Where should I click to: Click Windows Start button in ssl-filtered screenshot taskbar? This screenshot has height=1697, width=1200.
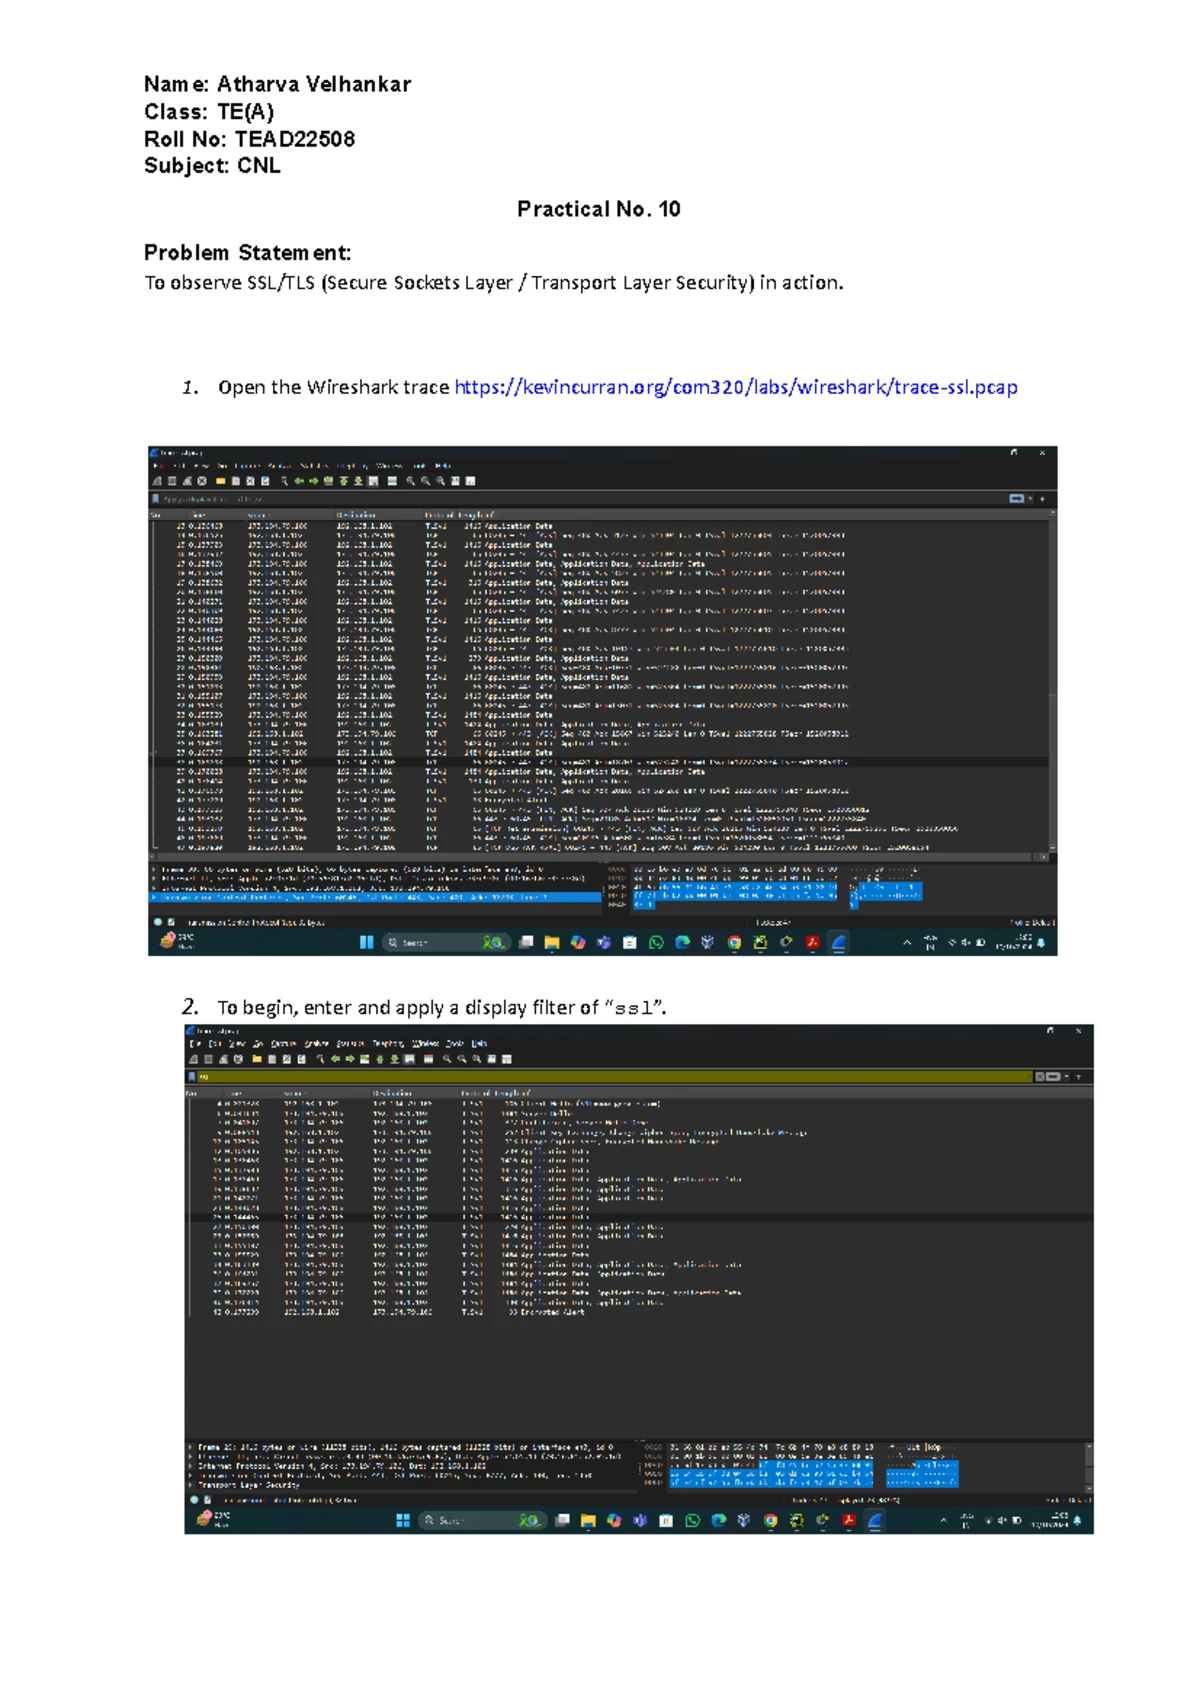[x=403, y=1520]
